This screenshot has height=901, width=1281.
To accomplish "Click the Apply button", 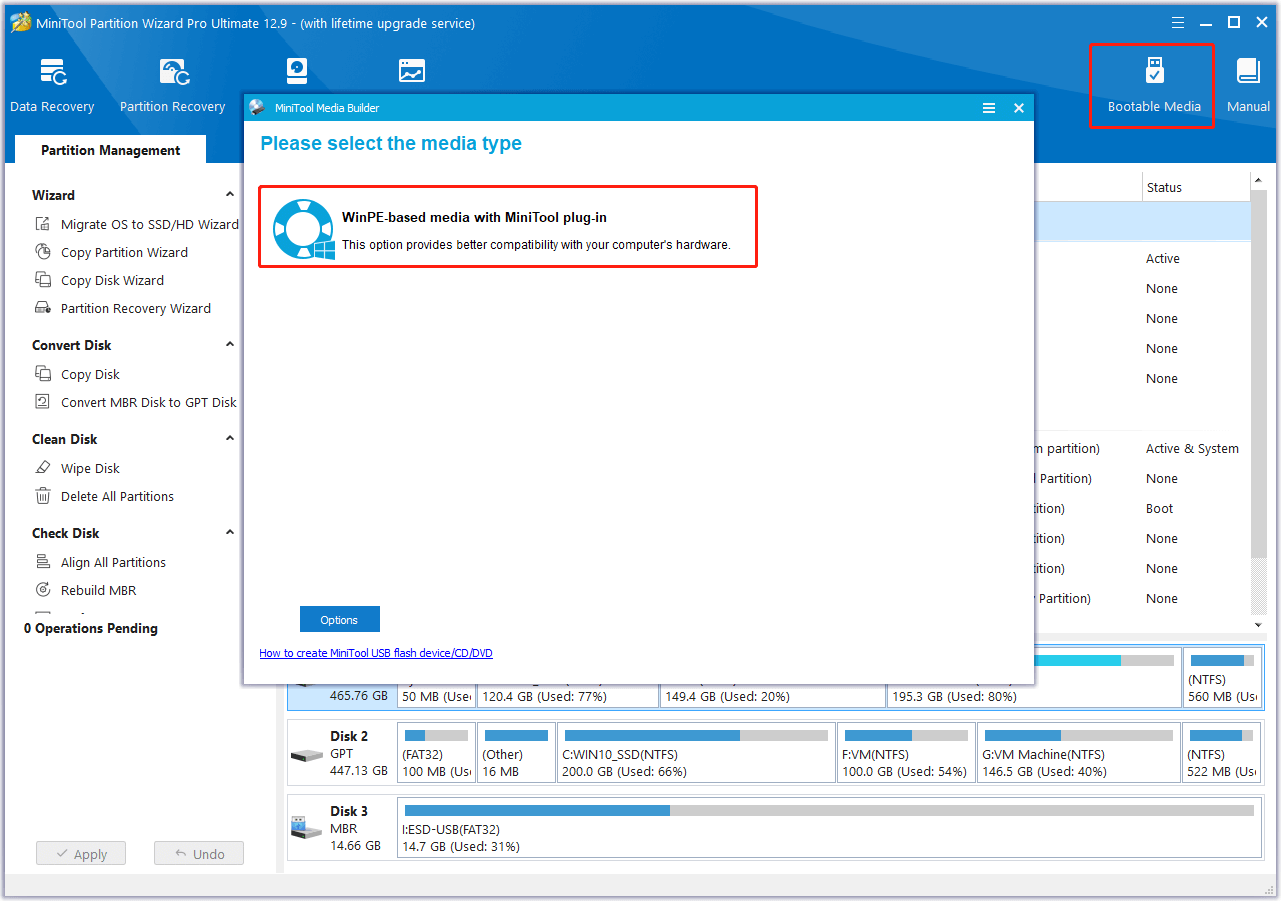I will click(81, 854).
